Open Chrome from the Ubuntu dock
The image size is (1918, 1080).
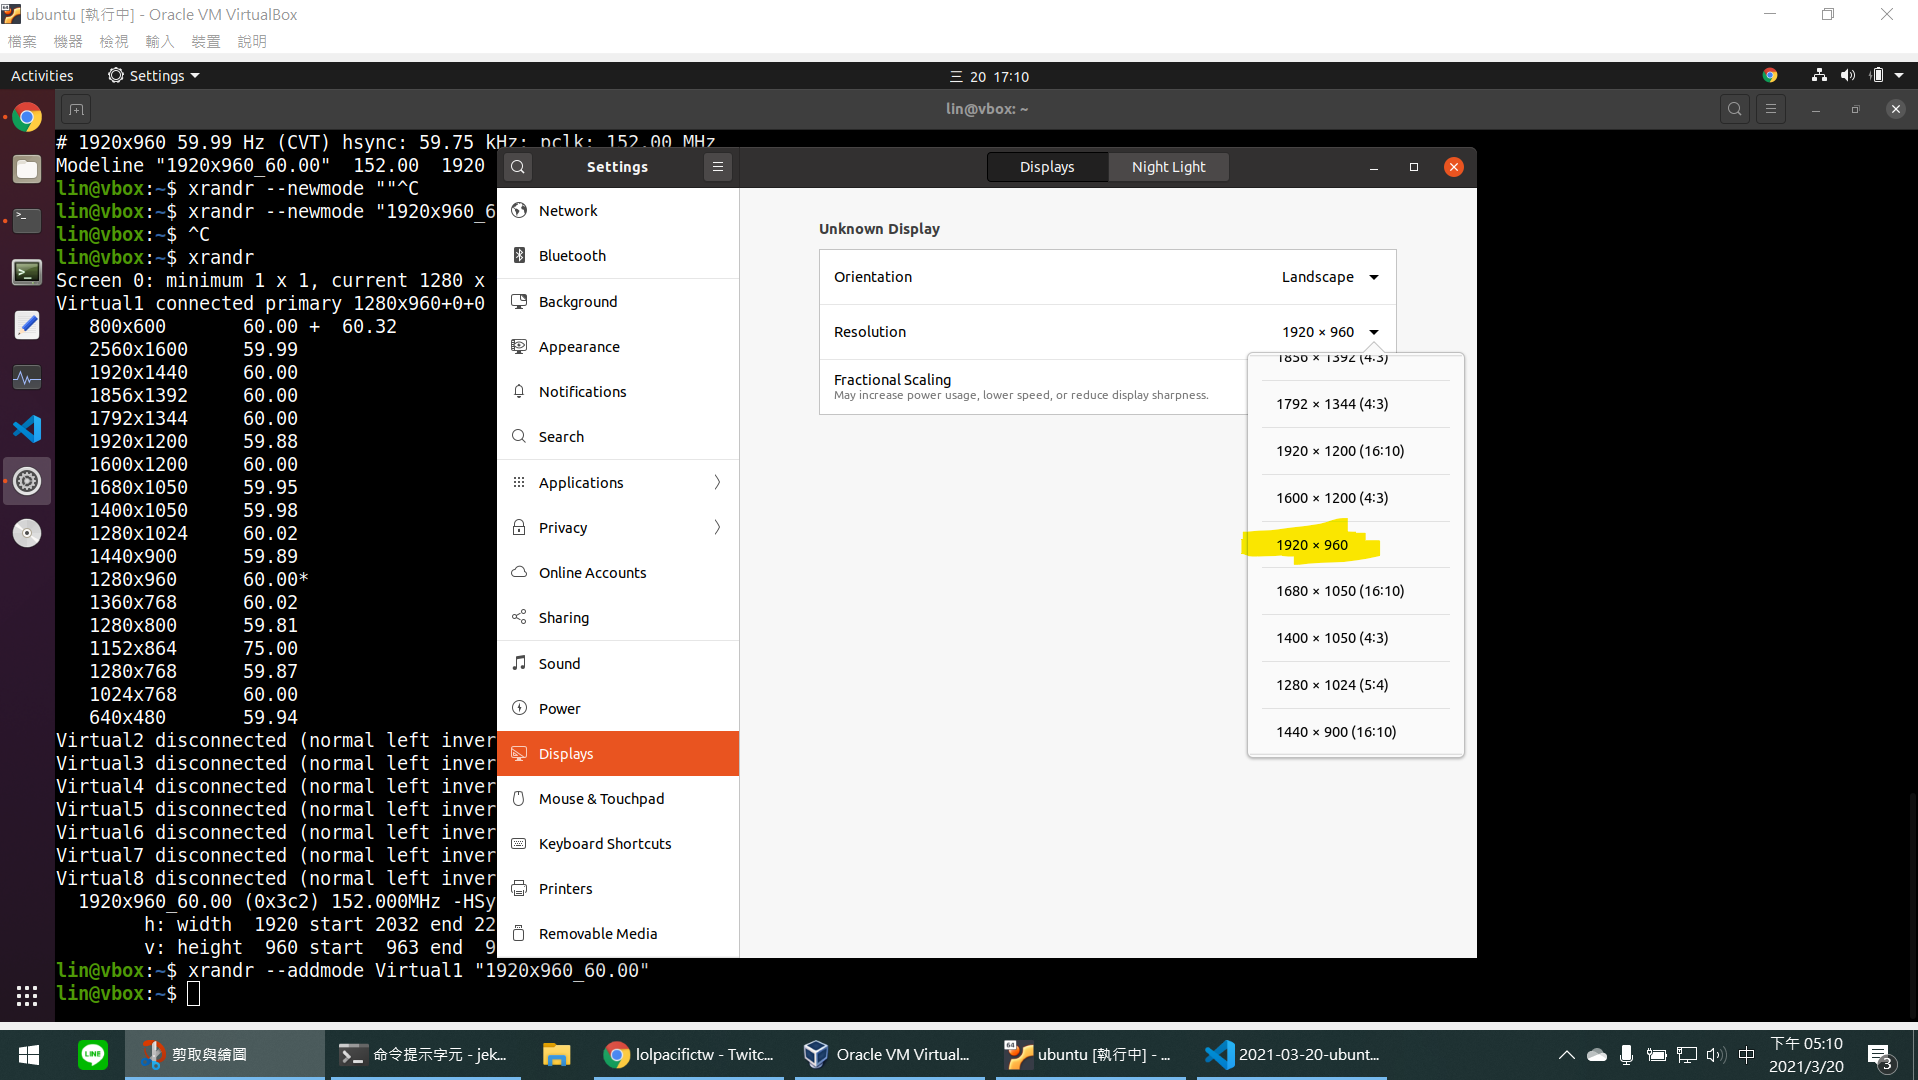pos(27,118)
